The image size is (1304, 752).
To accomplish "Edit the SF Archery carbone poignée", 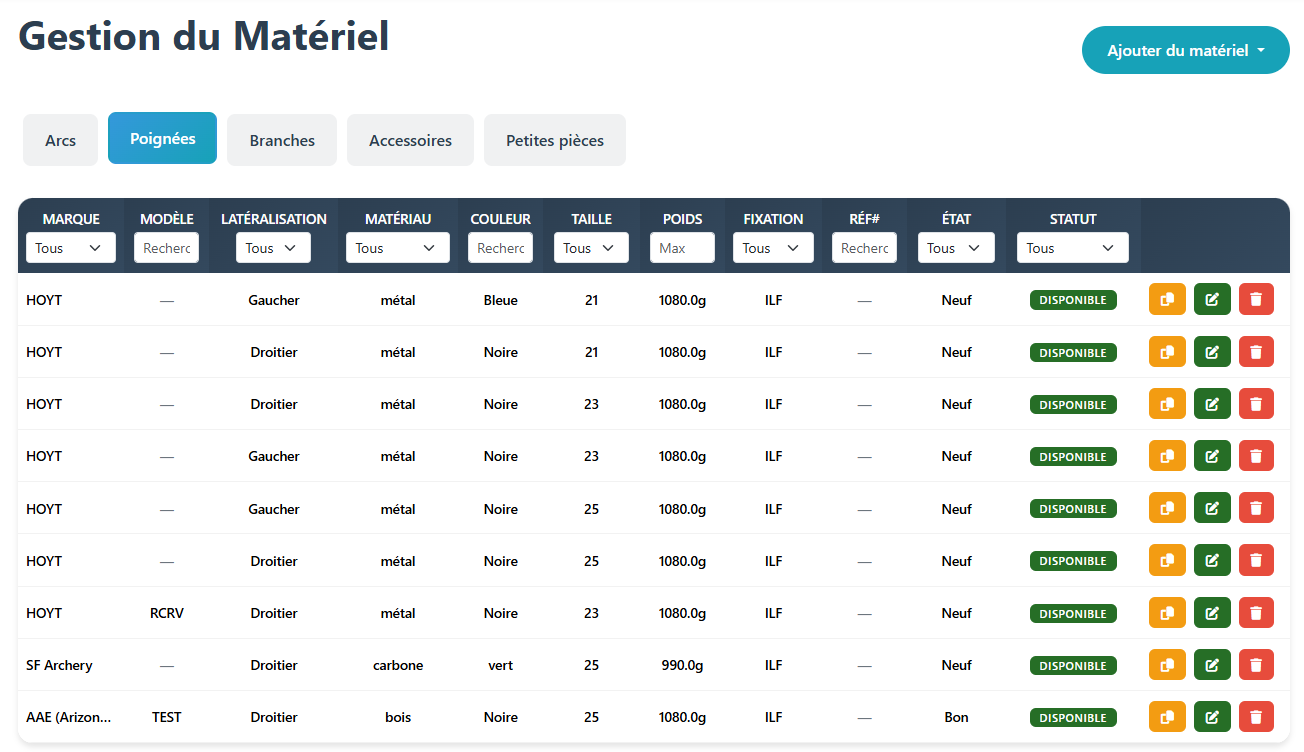I will pos(1212,664).
